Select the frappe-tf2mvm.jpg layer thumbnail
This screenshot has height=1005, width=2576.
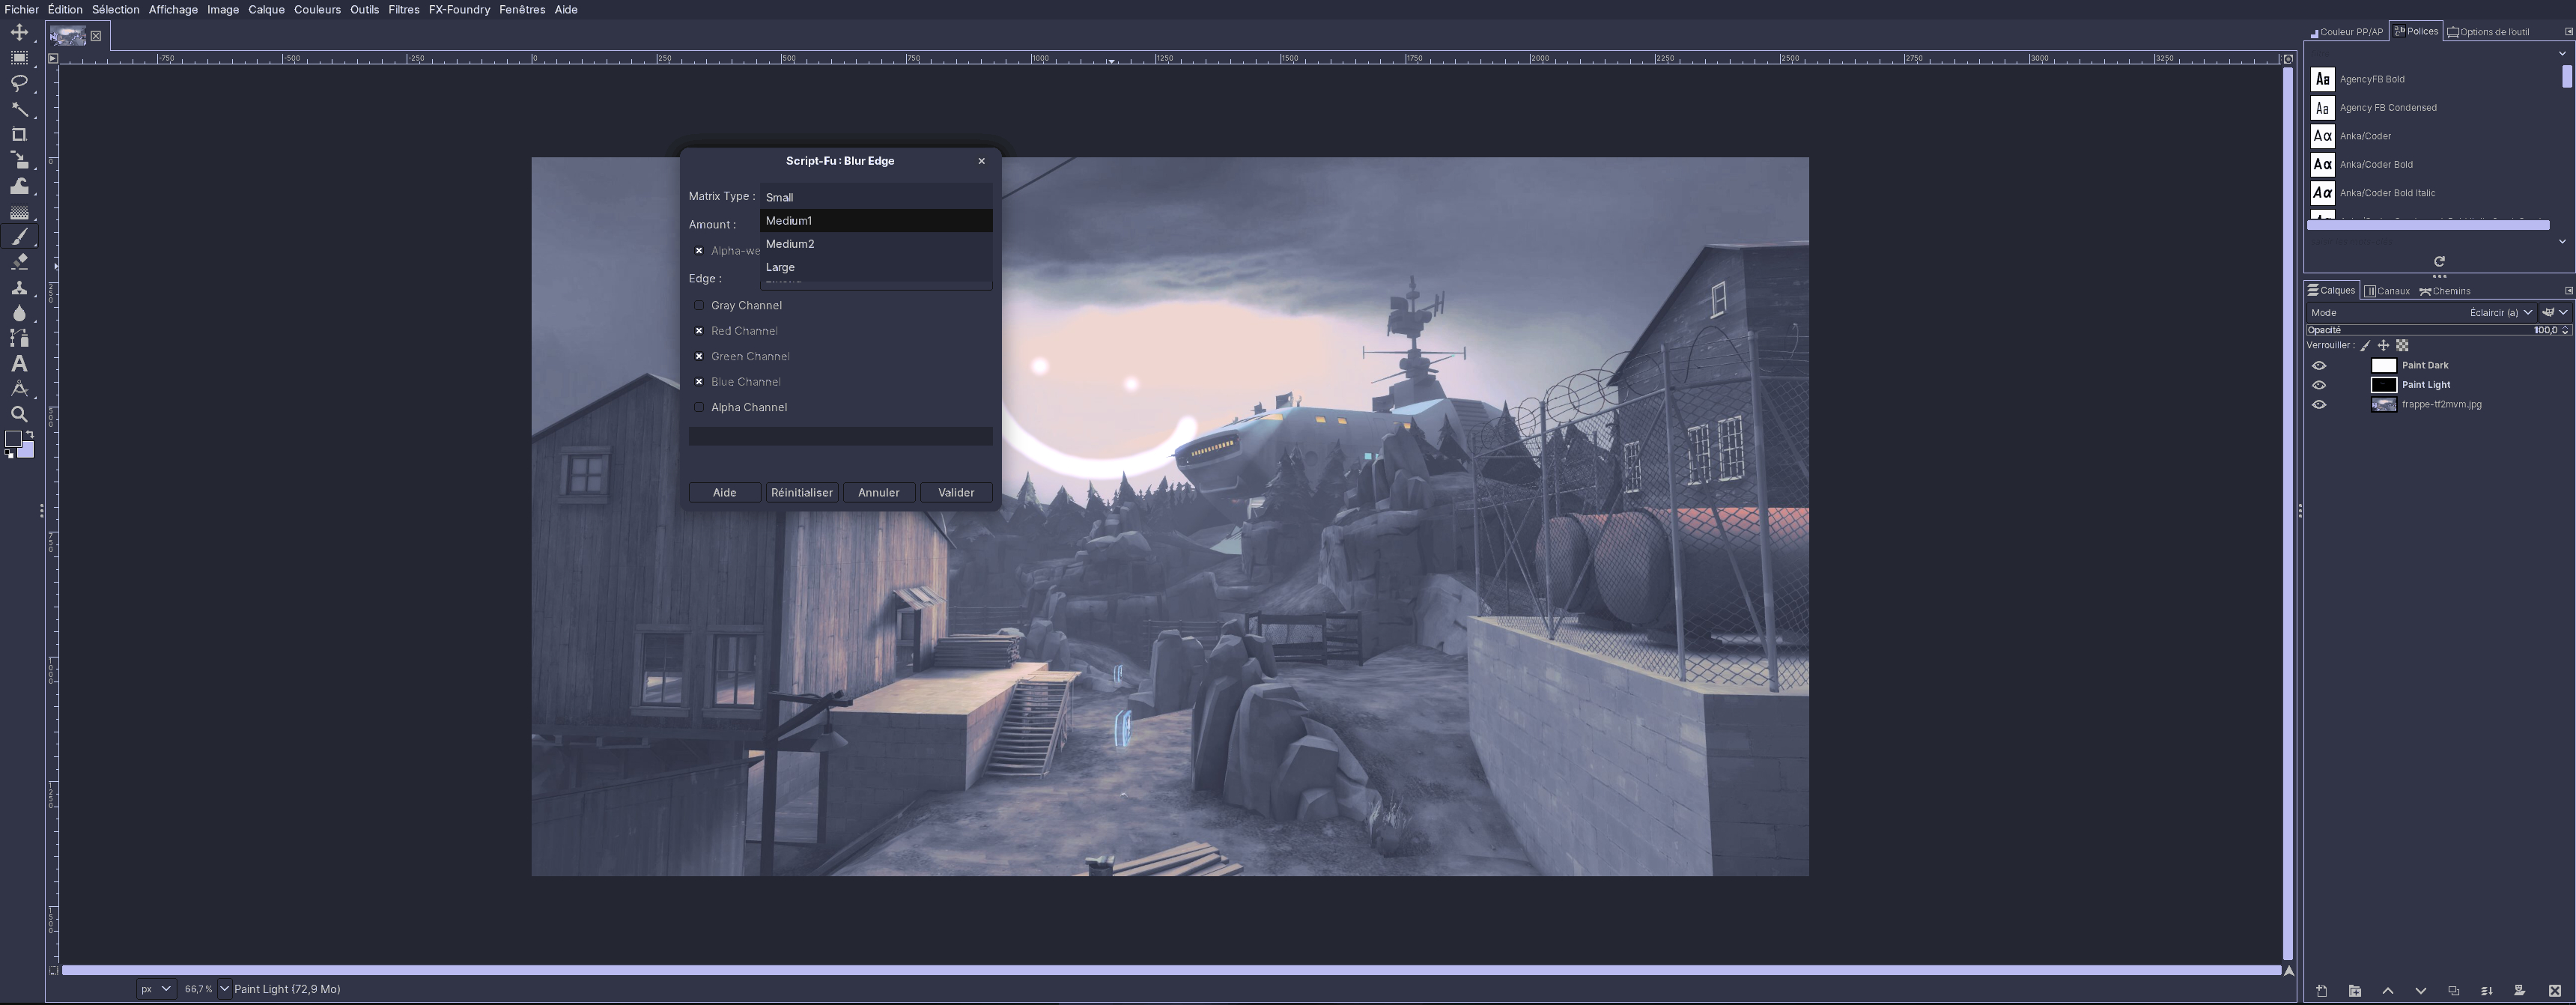coord(2384,404)
